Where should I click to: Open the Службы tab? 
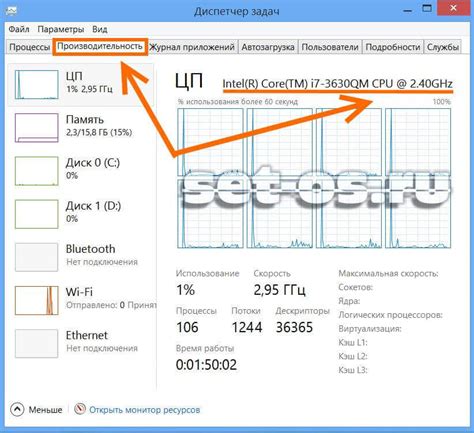pyautogui.click(x=443, y=47)
